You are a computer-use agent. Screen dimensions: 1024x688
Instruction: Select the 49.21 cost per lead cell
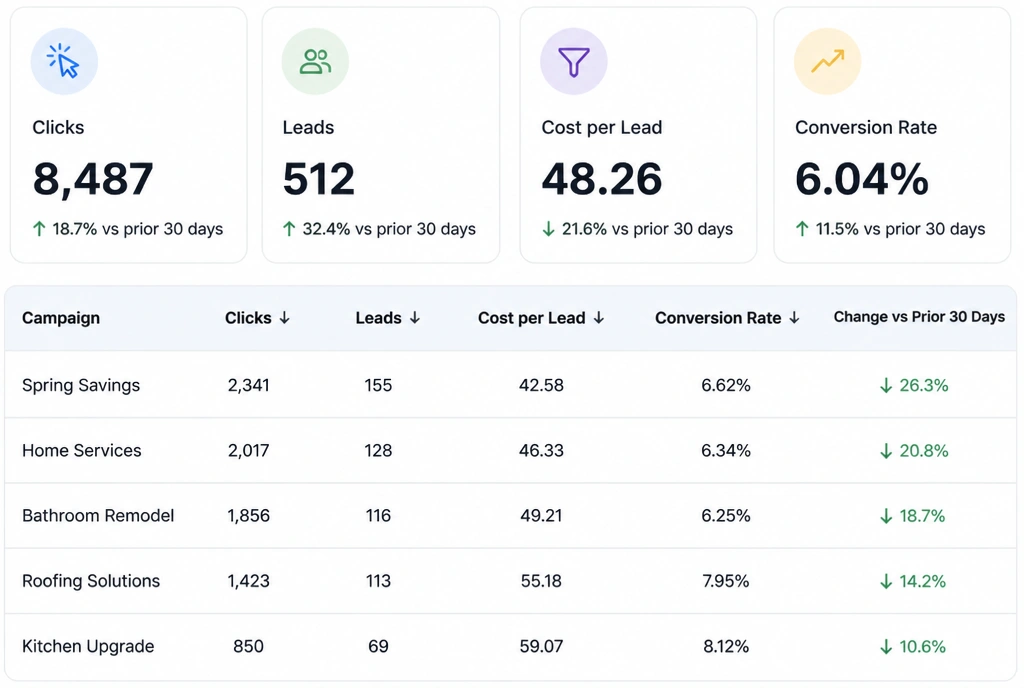click(541, 516)
